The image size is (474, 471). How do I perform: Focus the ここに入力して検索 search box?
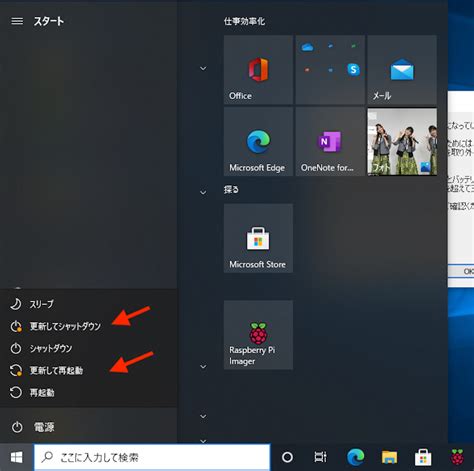pos(152,457)
